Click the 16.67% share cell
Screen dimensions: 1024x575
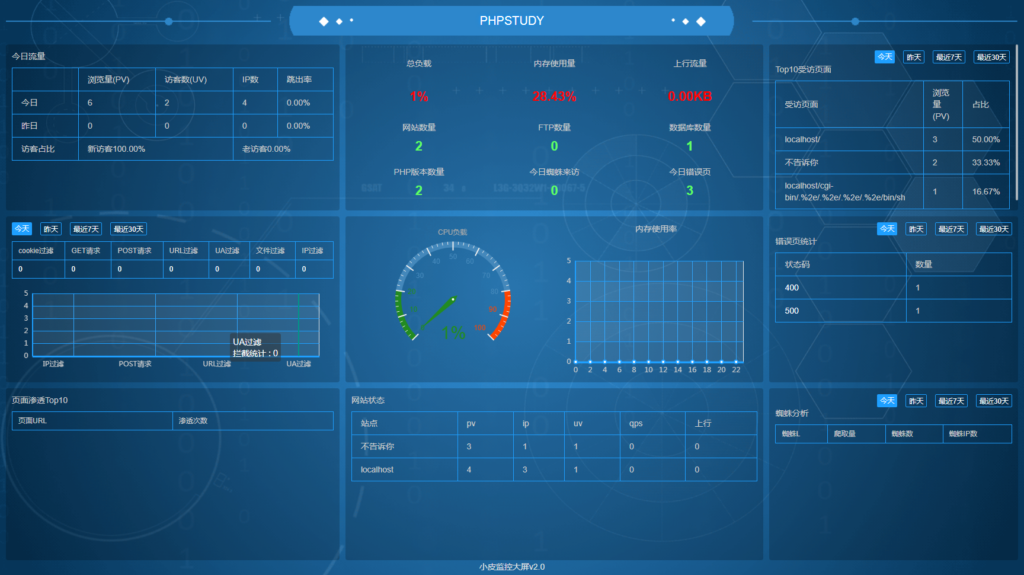(x=985, y=191)
